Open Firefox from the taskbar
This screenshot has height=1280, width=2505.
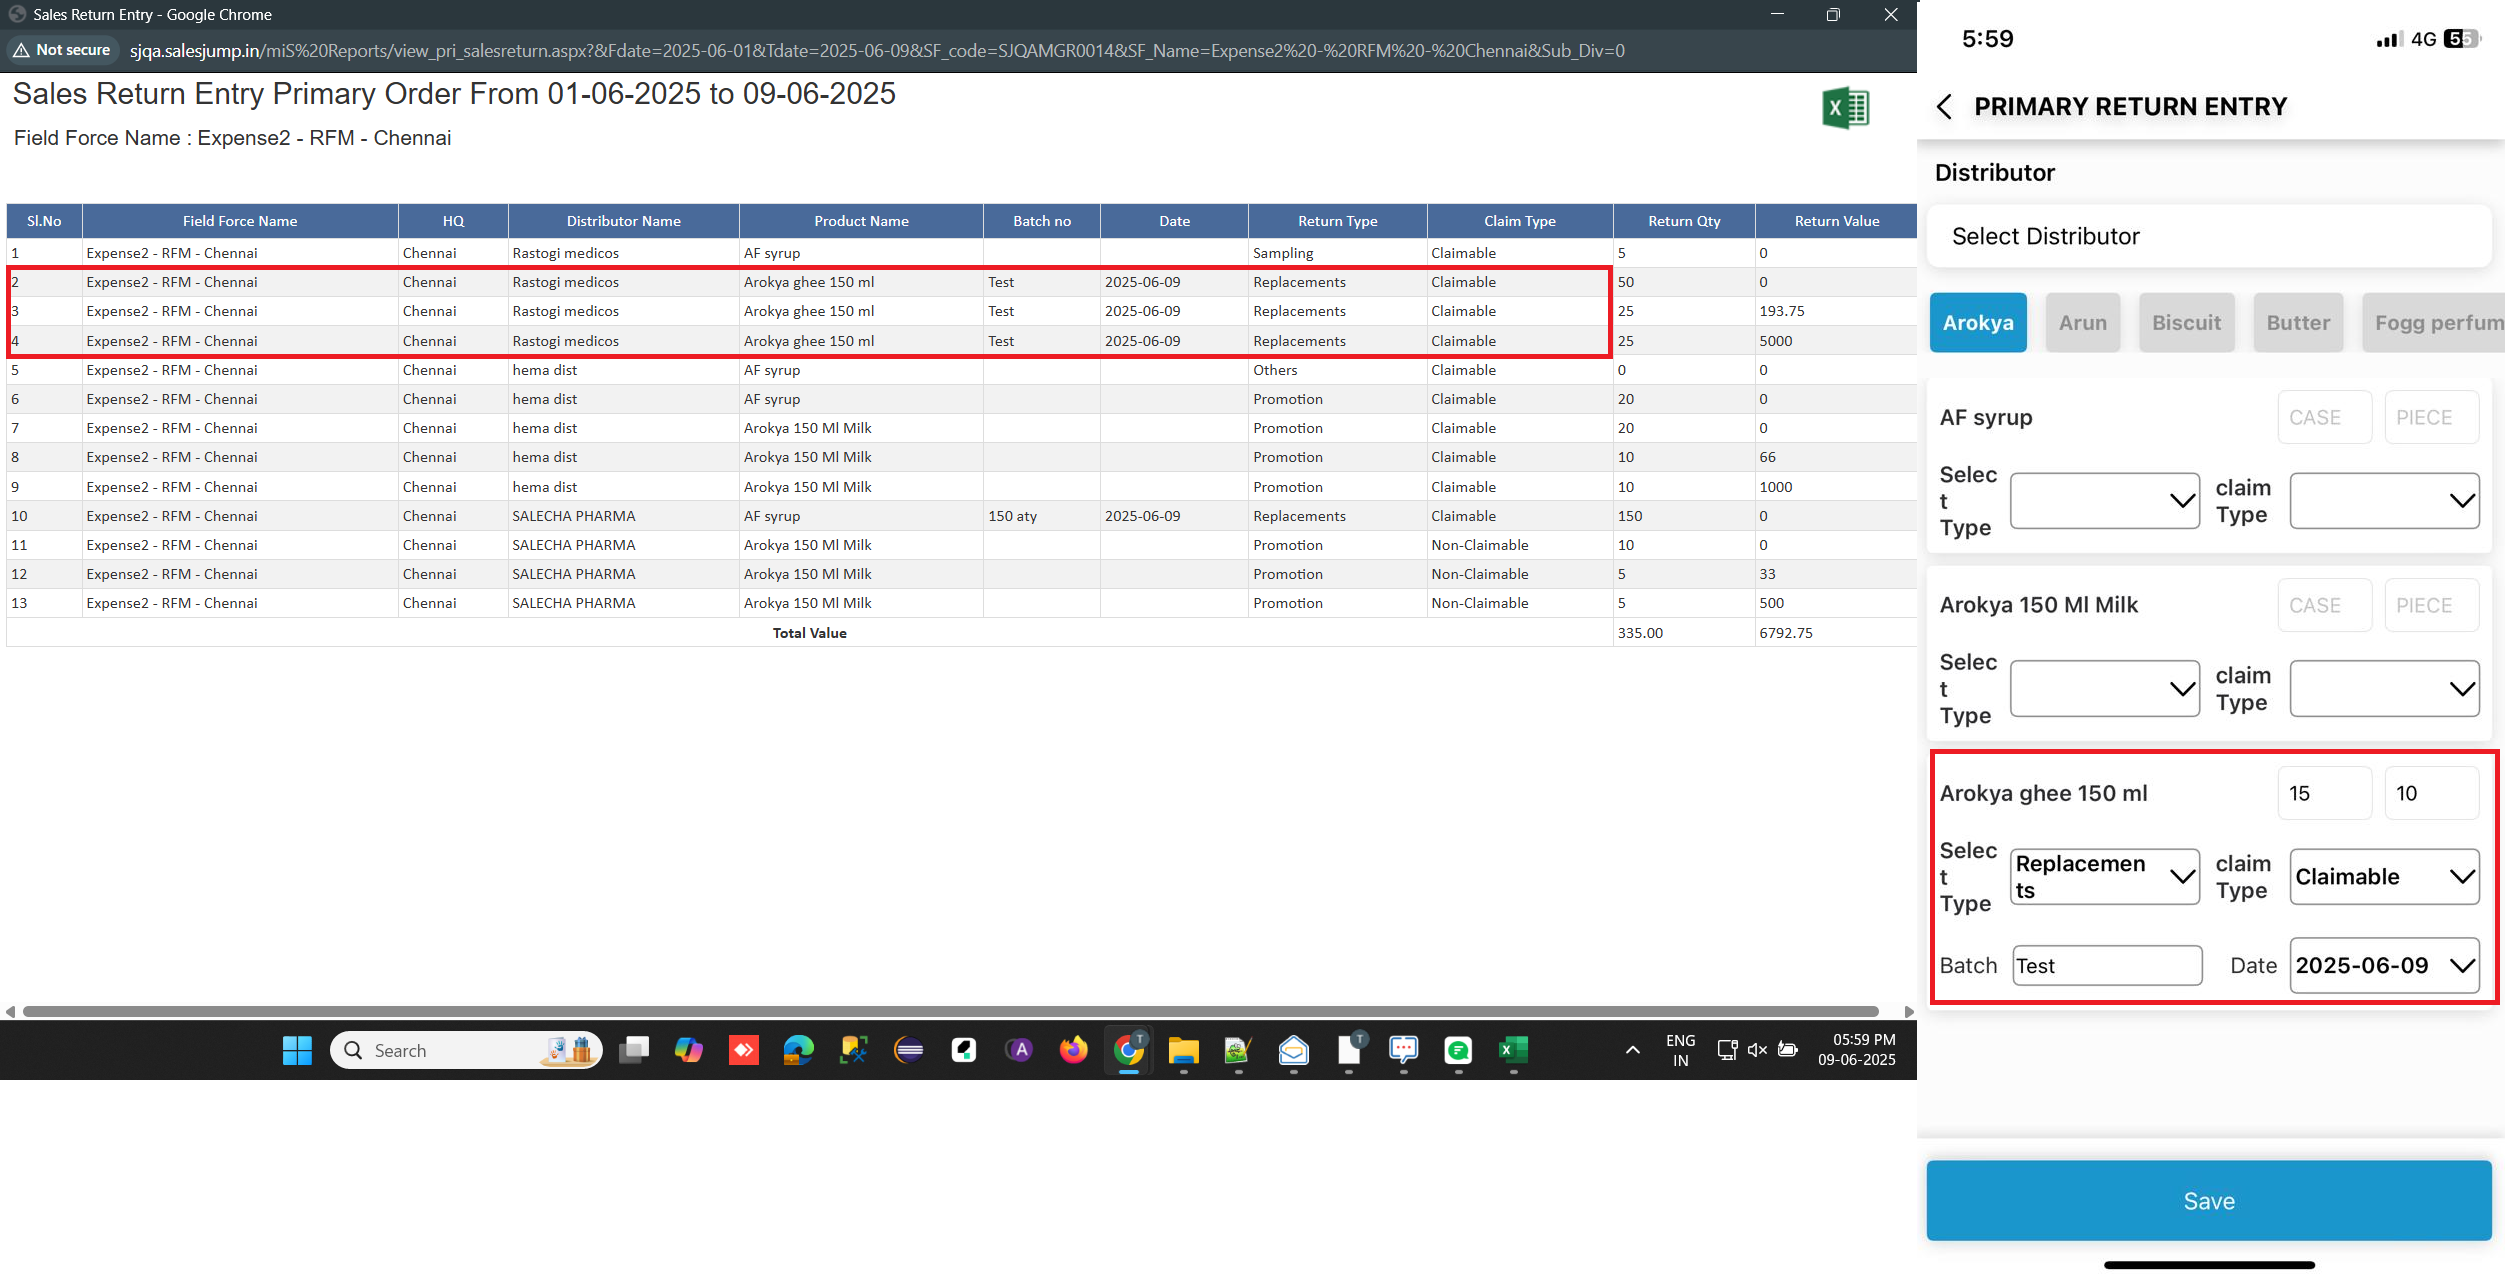pyautogui.click(x=1073, y=1050)
